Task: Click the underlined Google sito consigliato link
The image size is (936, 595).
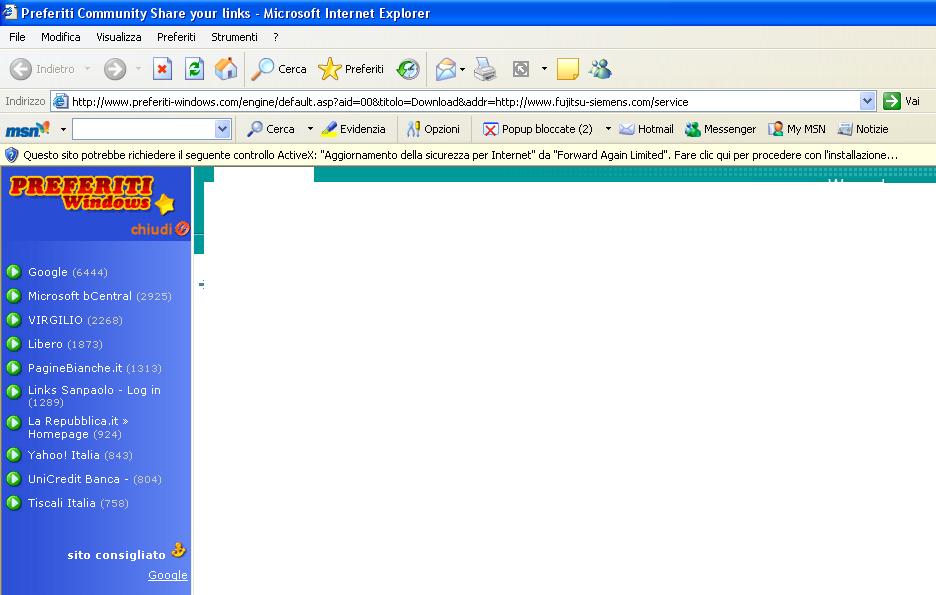Action: pyautogui.click(x=168, y=575)
